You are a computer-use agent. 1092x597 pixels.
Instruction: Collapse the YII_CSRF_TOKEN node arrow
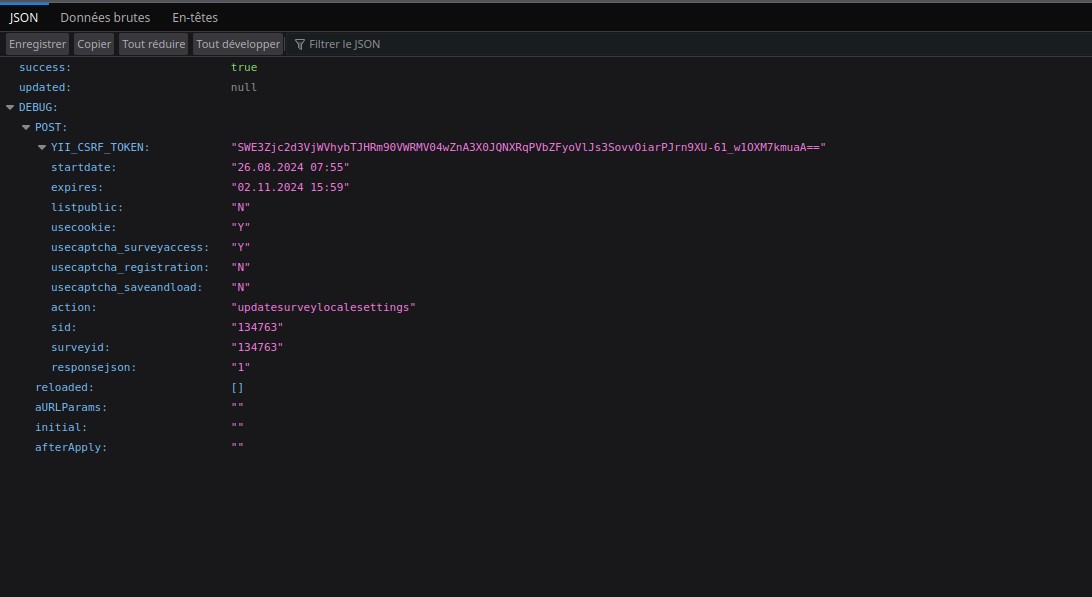[42, 147]
